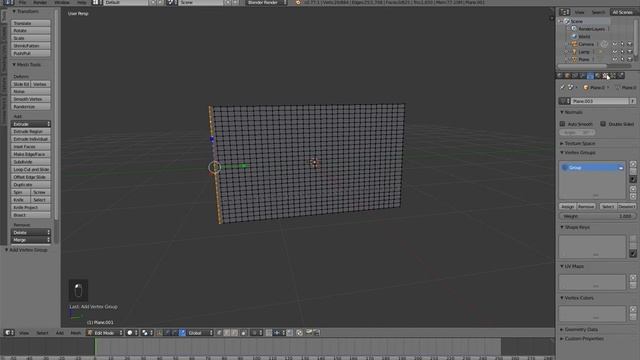Click the Camera object icon in outliner
640x360 pixels.
(574, 44)
